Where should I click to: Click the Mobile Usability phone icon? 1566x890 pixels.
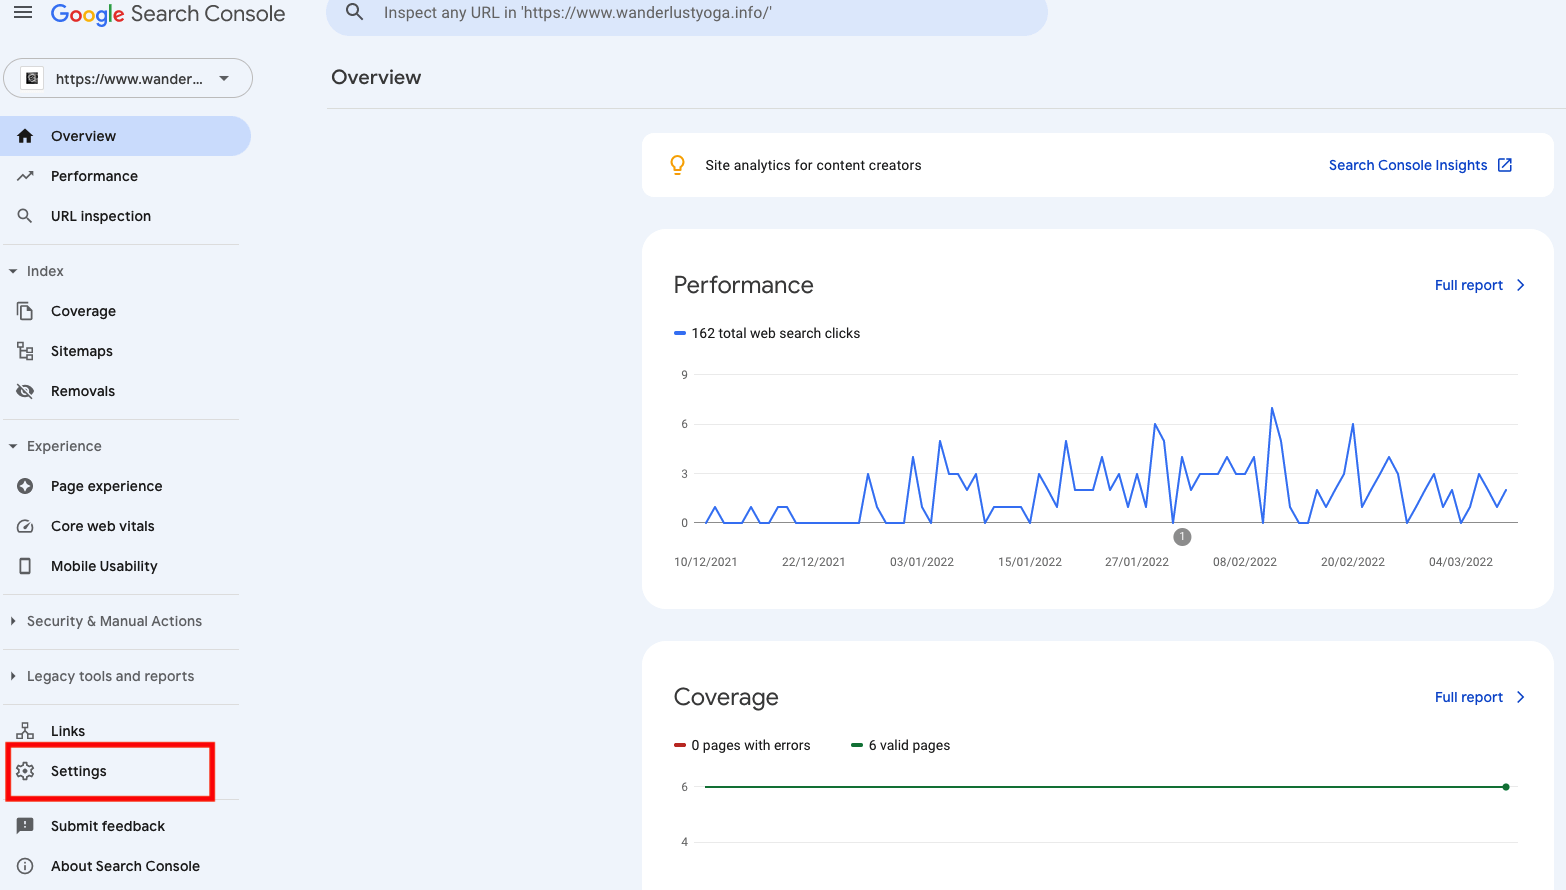point(25,566)
